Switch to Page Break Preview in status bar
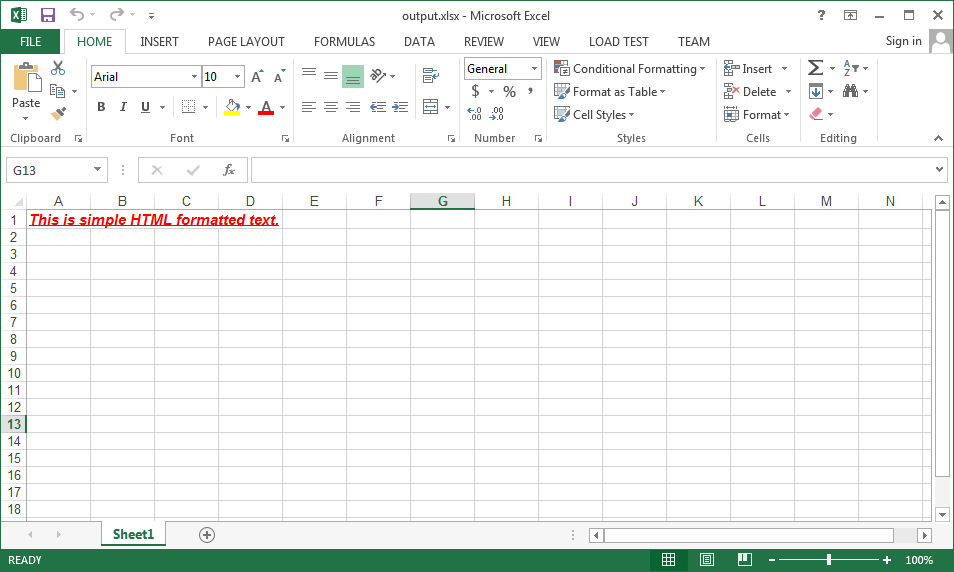The height and width of the screenshot is (572, 954). point(745,560)
